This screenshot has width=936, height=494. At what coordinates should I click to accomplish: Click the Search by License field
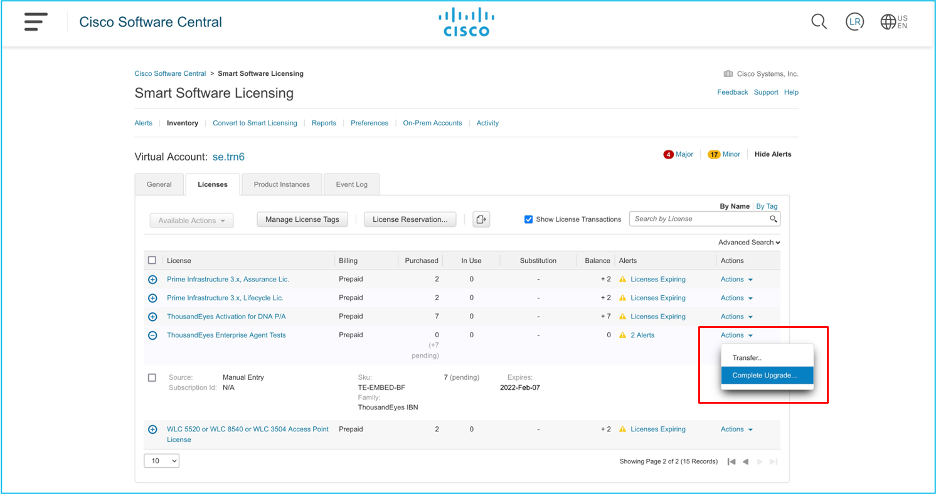coord(699,219)
